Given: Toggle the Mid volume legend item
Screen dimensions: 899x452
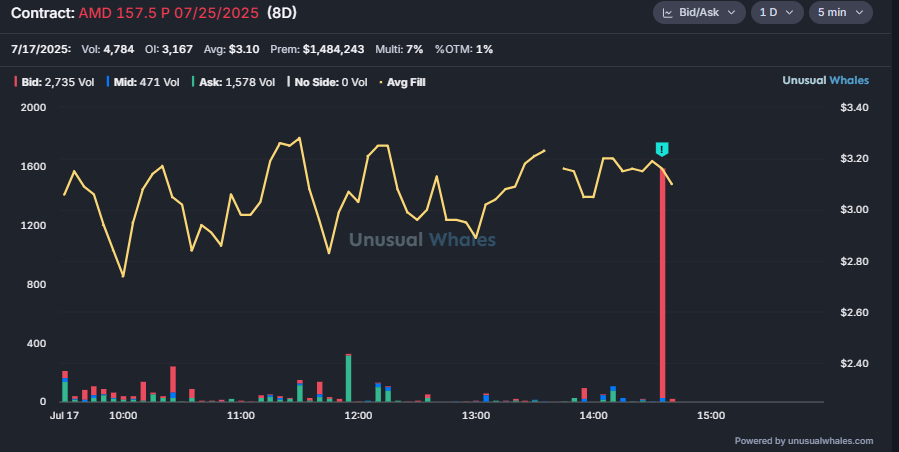Looking at the screenshot, I should 143,82.
